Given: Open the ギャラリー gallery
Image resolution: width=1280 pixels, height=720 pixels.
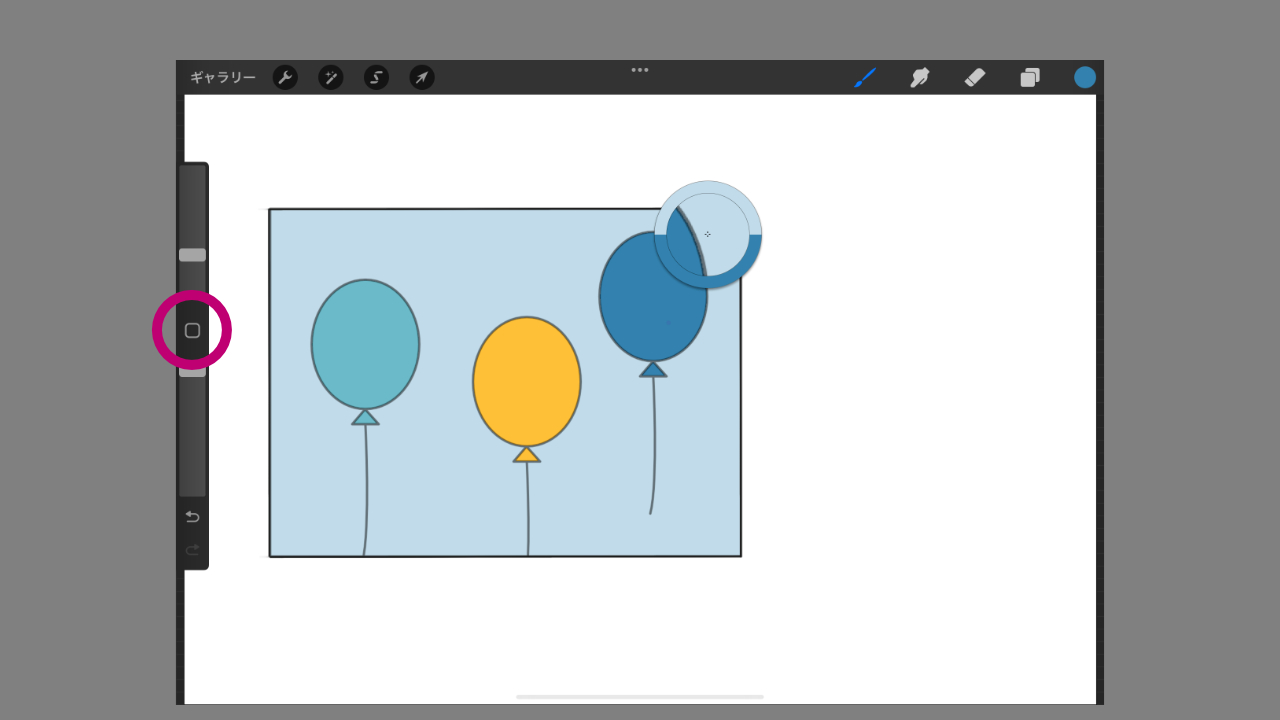Looking at the screenshot, I should (x=222, y=78).
